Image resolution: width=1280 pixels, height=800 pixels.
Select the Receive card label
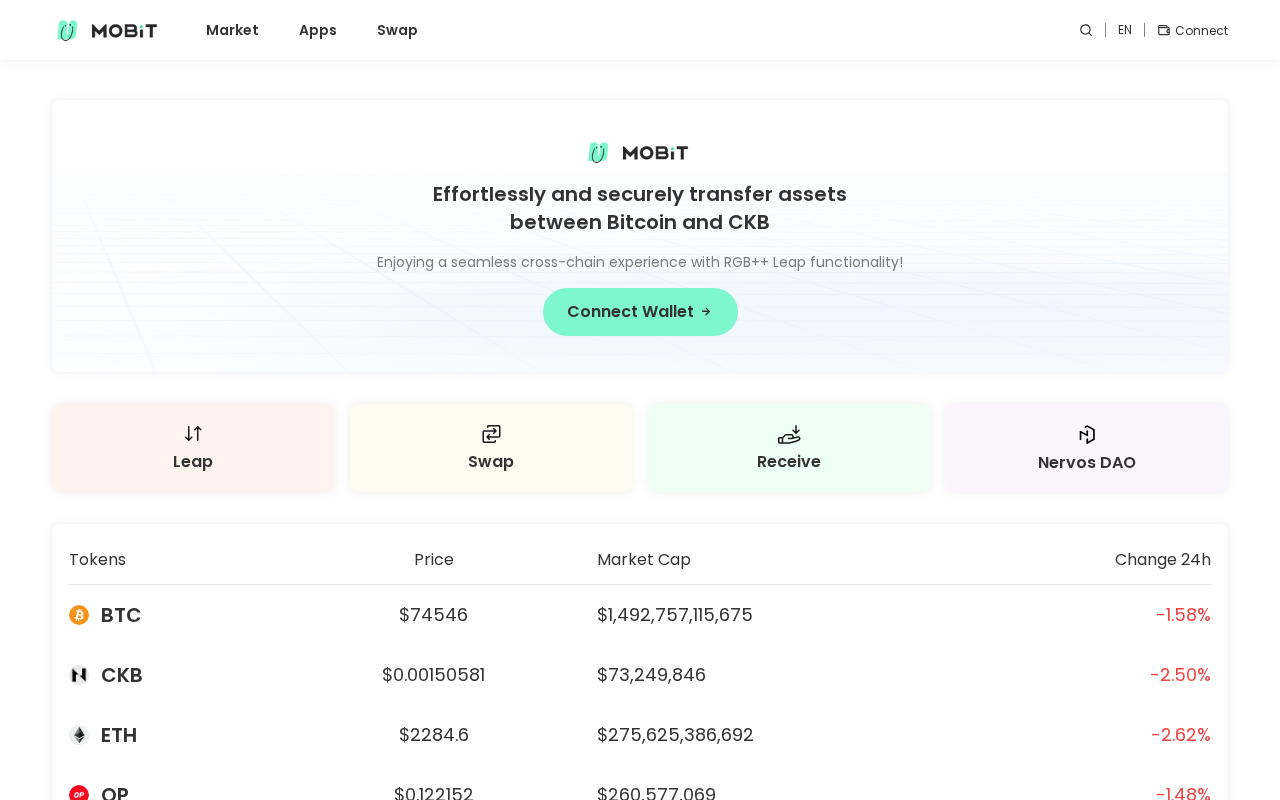789,462
